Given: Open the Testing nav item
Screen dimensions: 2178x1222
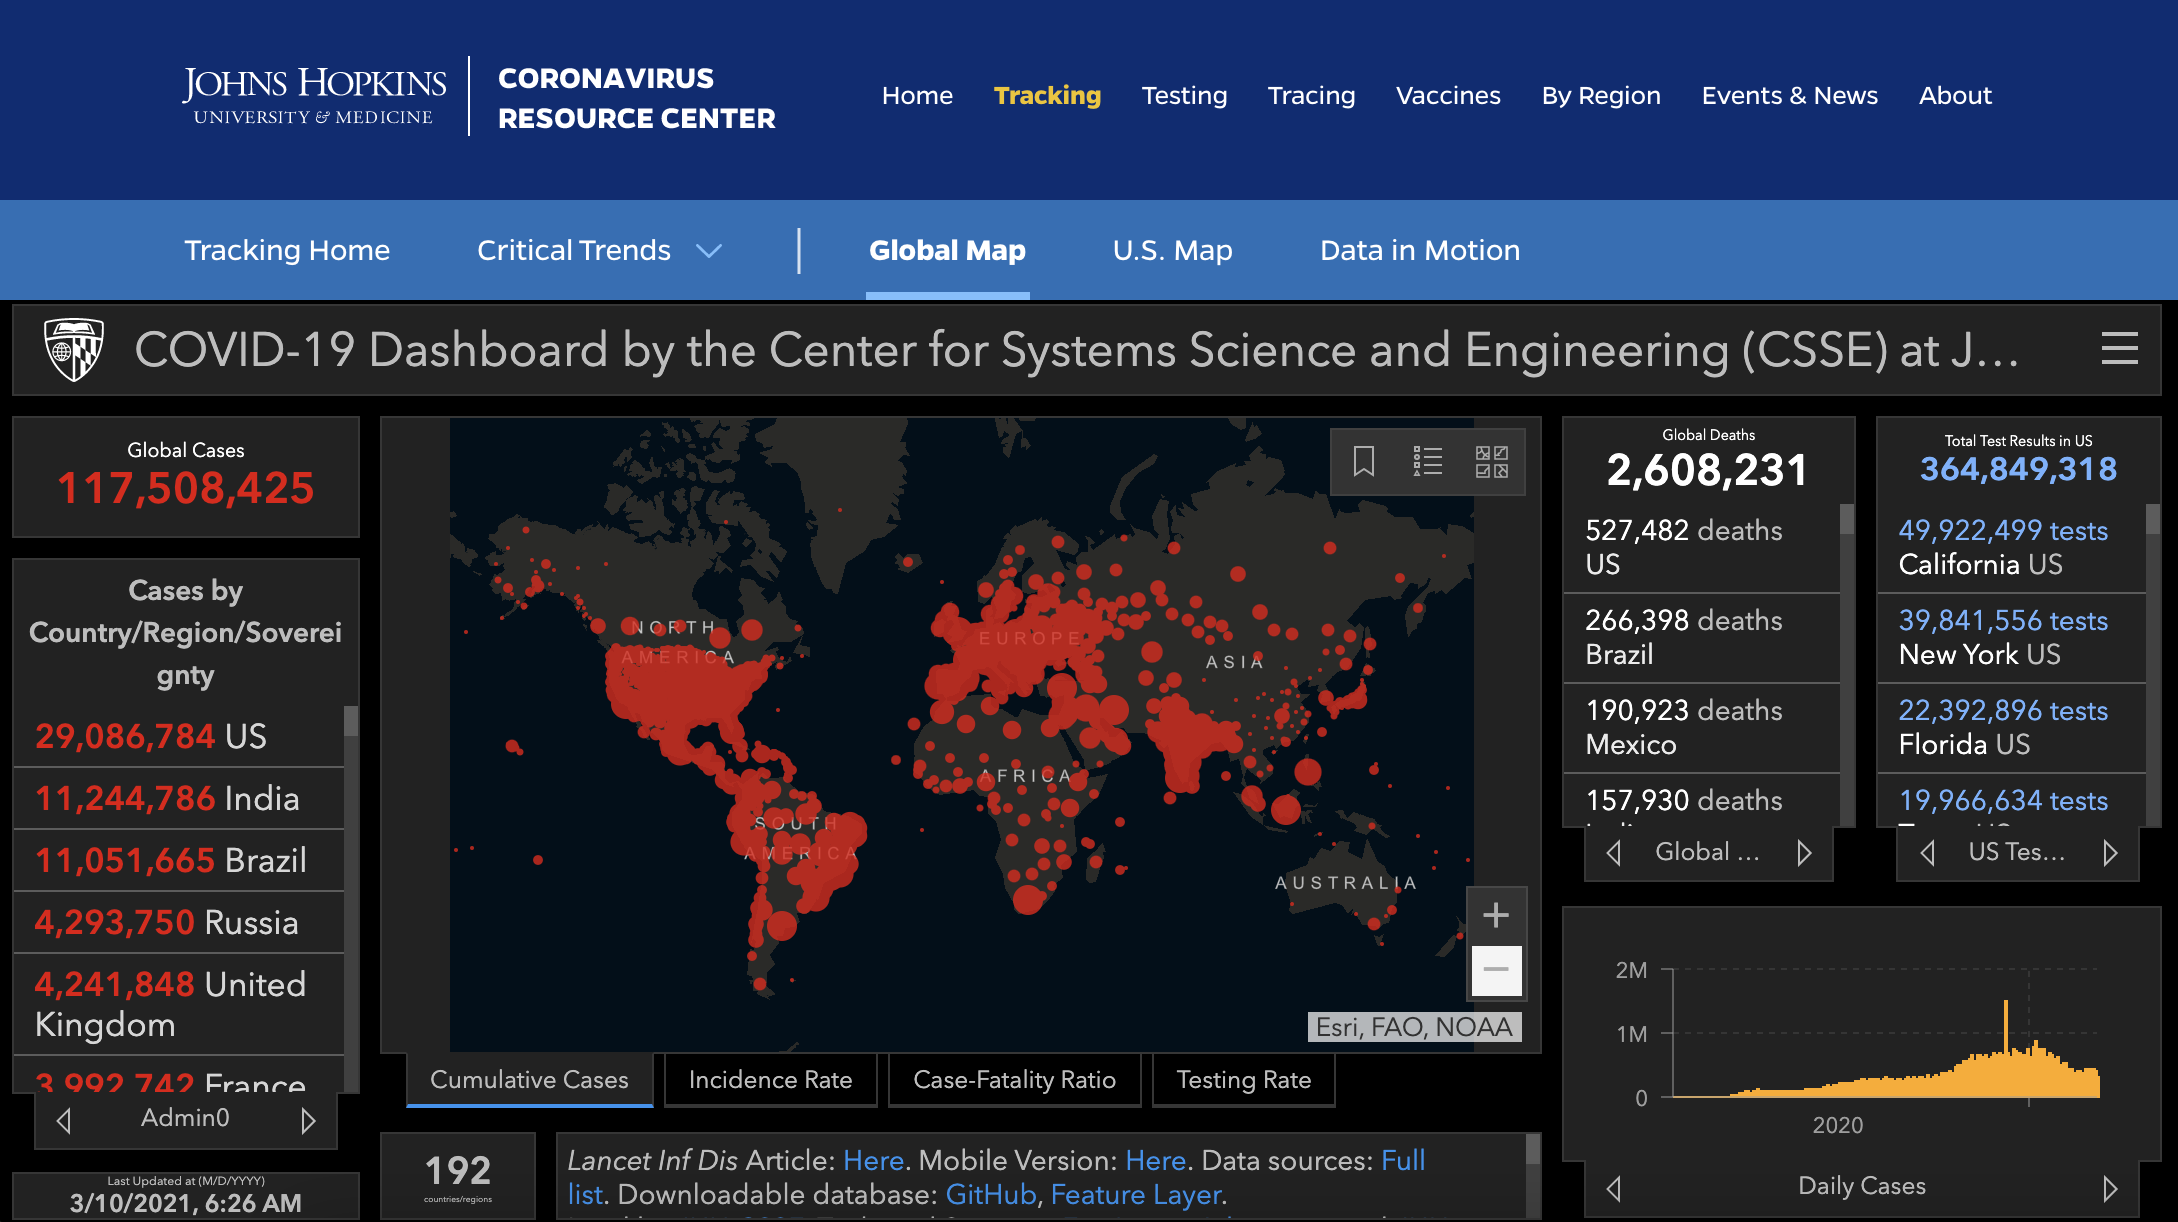Looking at the screenshot, I should point(1184,96).
